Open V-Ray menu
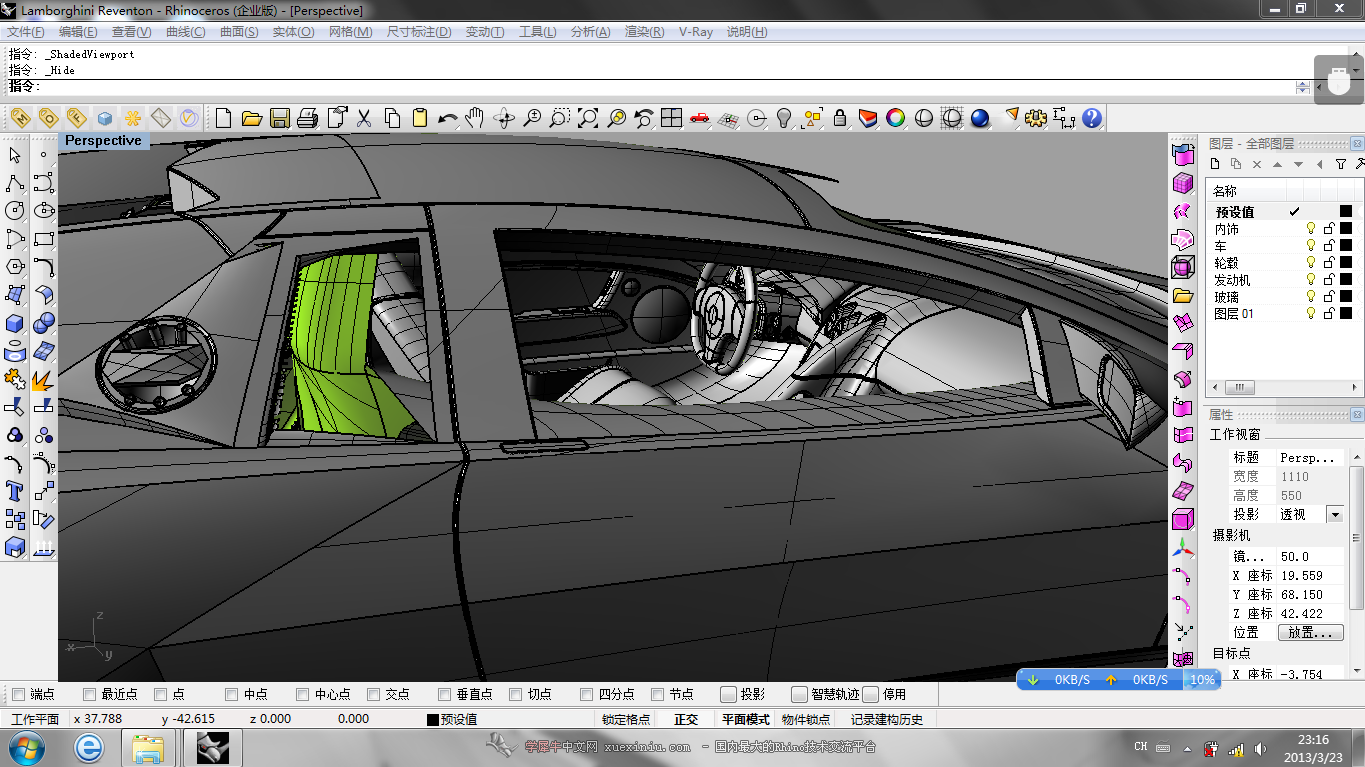1365x767 pixels. [696, 32]
